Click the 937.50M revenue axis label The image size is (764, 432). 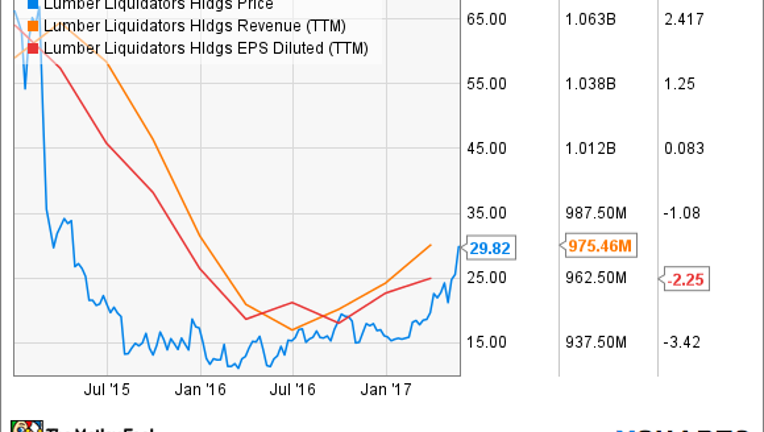595,342
